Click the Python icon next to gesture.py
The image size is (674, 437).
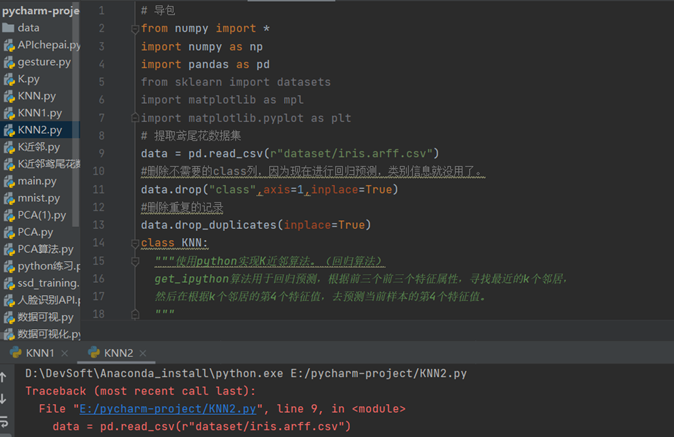(x=9, y=63)
